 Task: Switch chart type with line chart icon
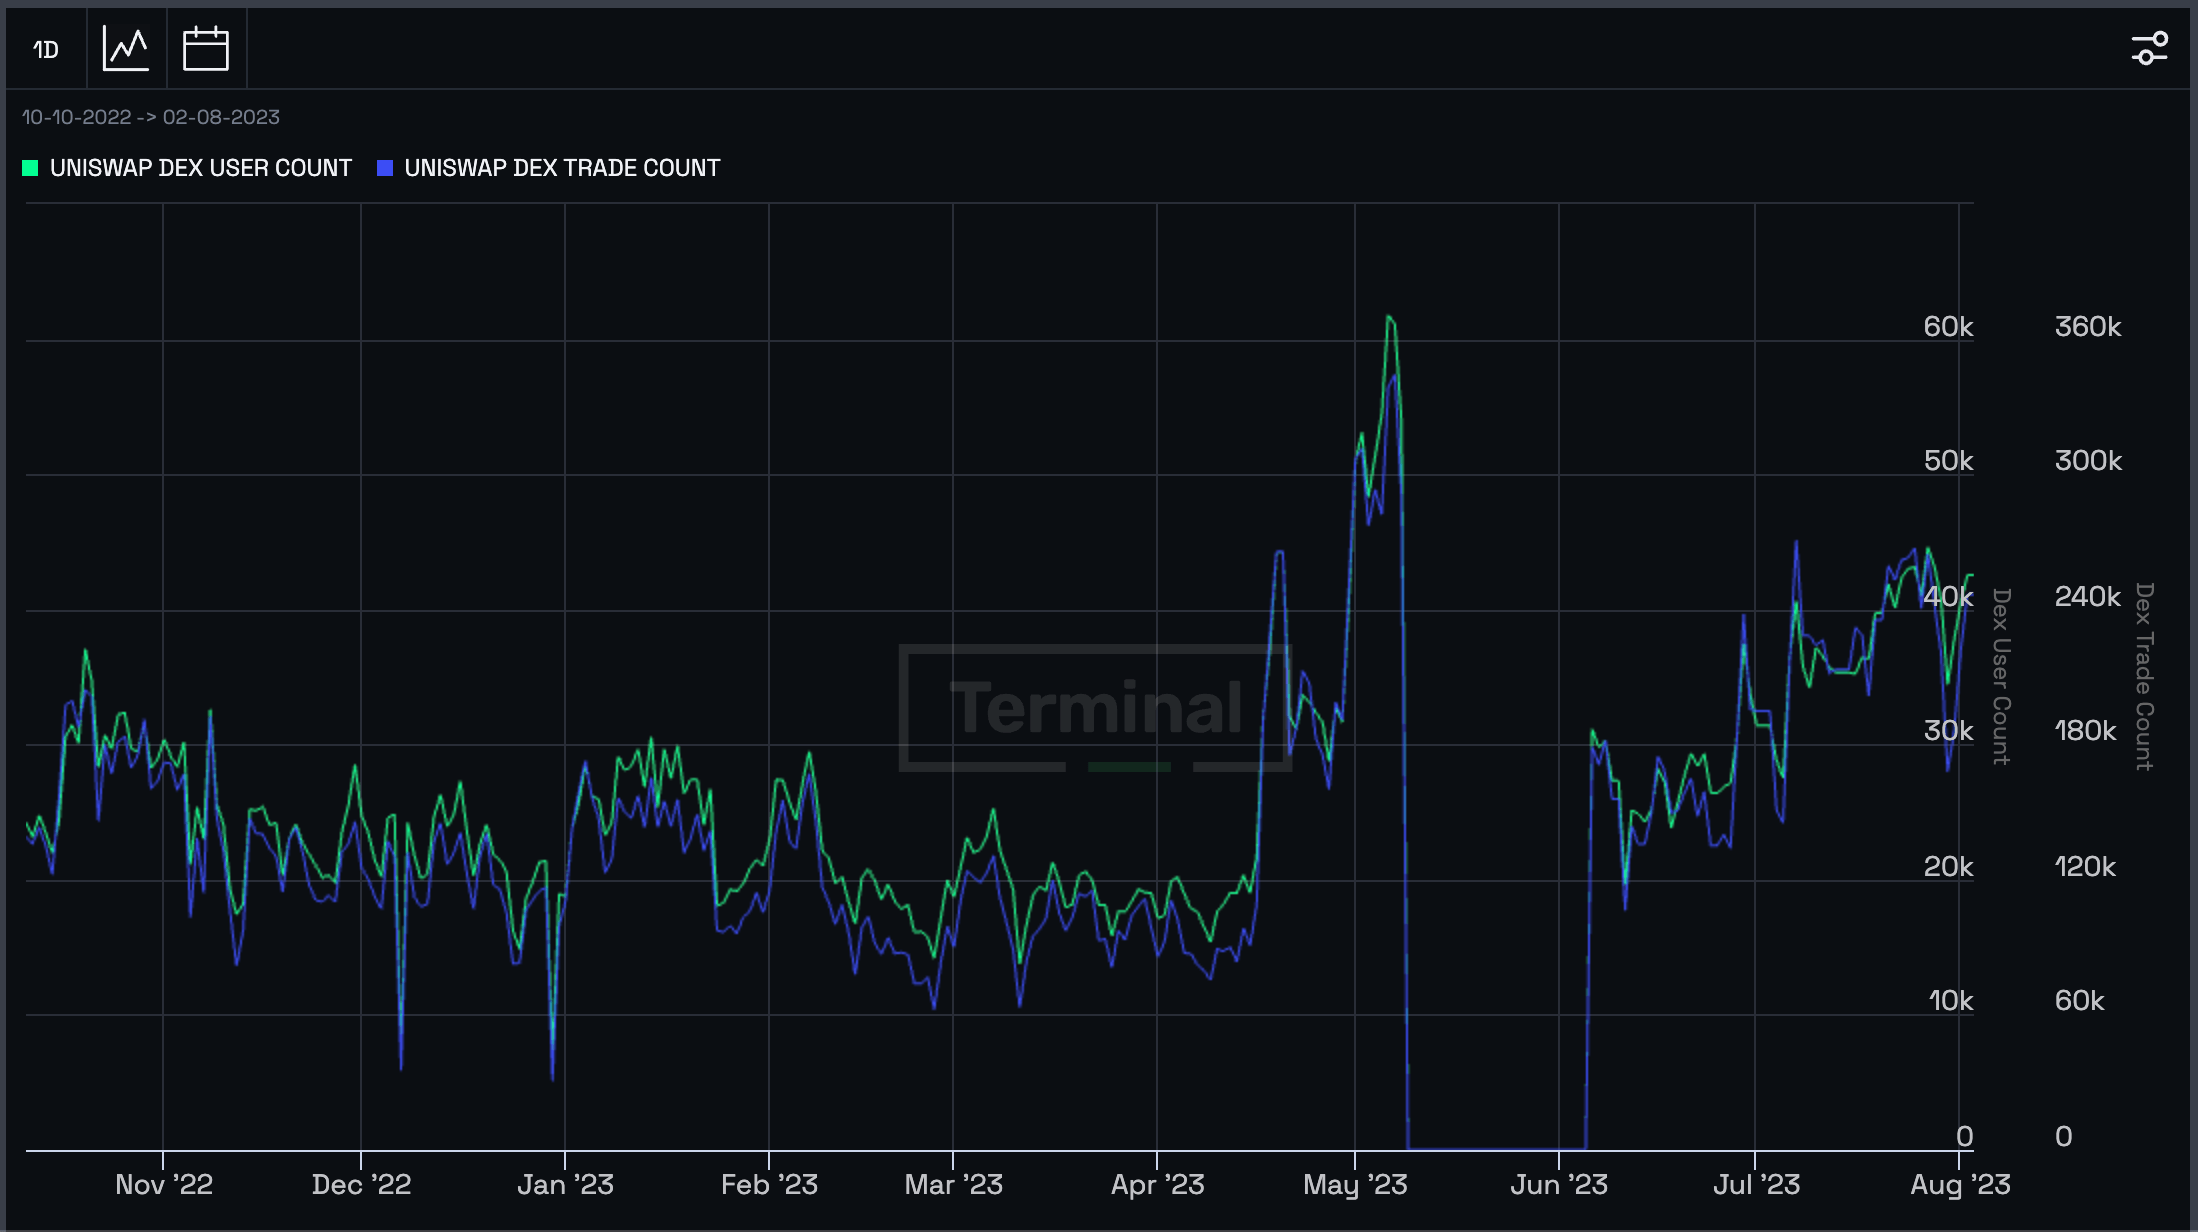click(x=126, y=49)
